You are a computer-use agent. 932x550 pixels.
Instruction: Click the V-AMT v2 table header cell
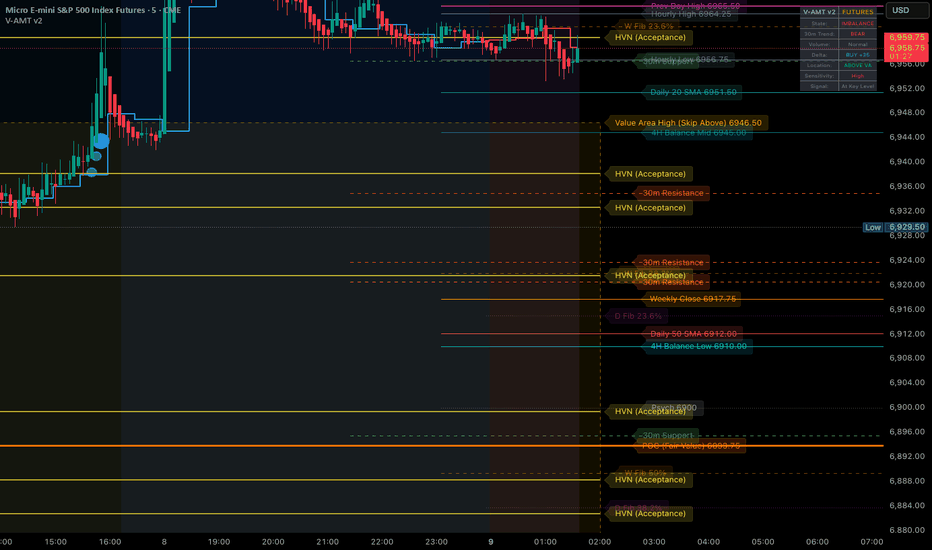pyautogui.click(x=819, y=12)
